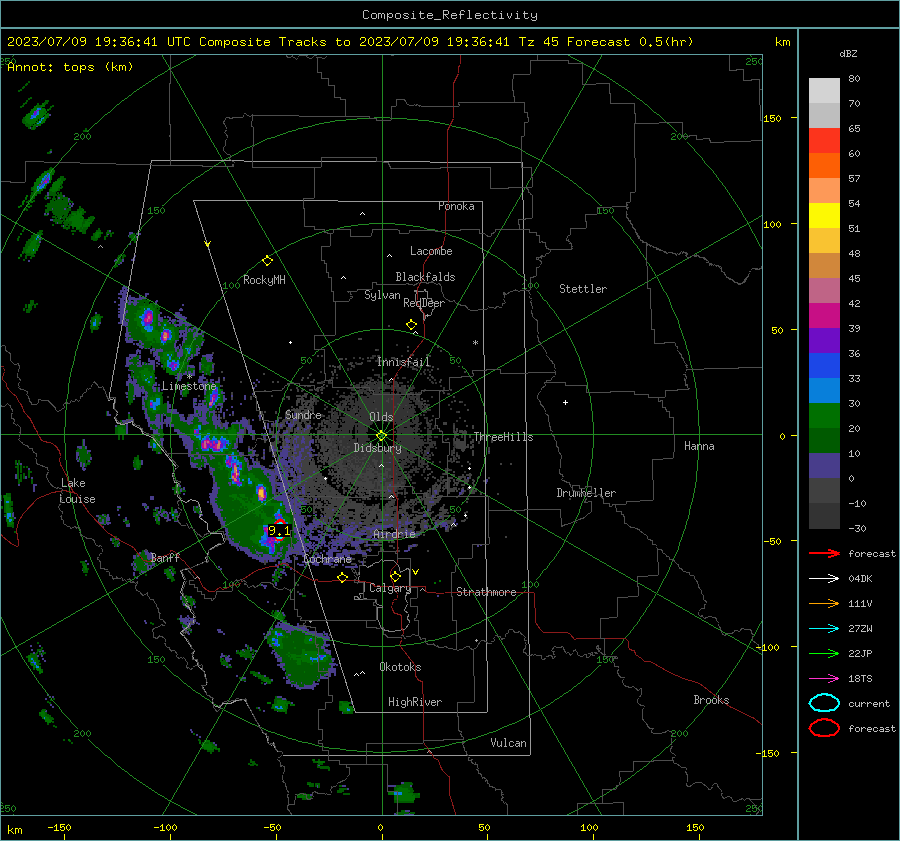Click the 65 dBZ red color swatch
Screen dimensions: 900x841
pos(824,140)
